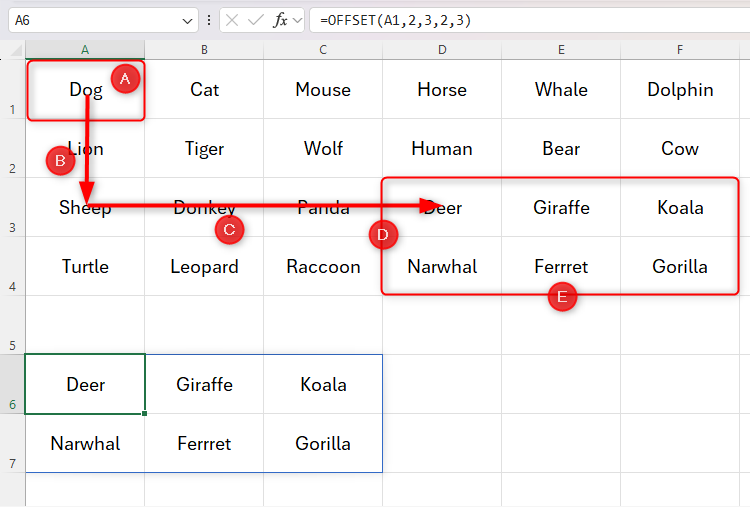Click the Cancel X icon in formula bar
750x507 pixels.
coord(234,20)
